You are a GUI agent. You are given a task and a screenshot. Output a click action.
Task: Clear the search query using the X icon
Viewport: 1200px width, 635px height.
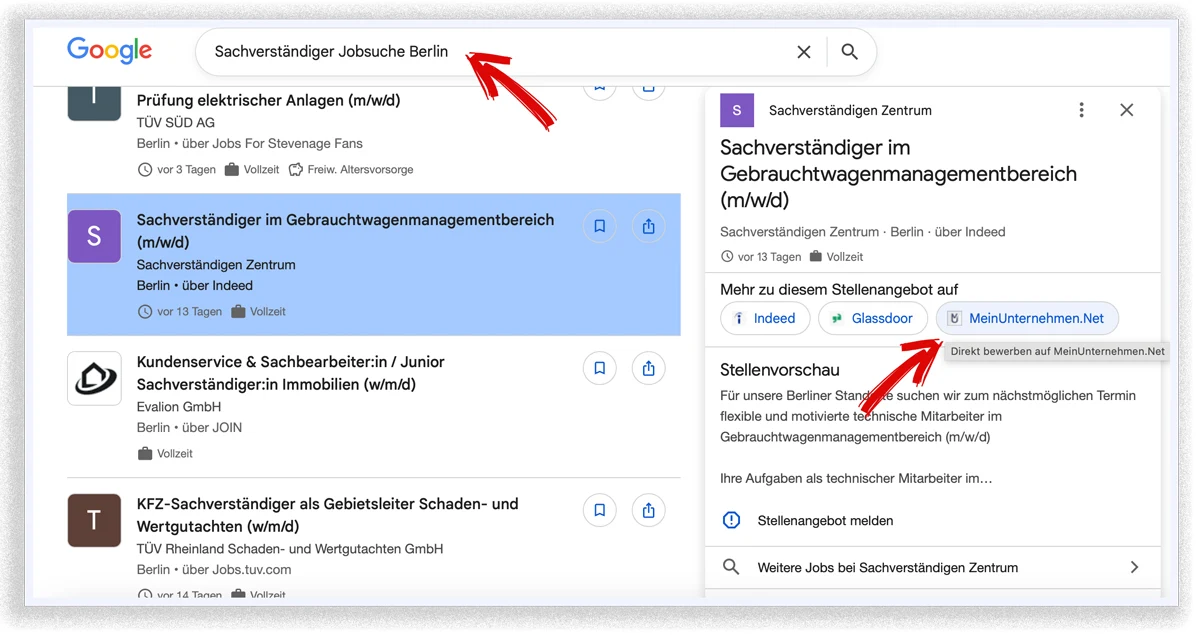click(804, 51)
